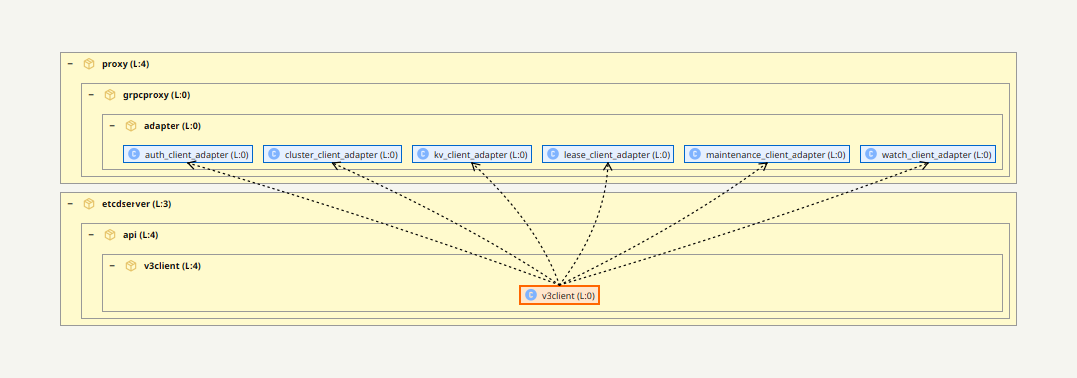Click the kv_client_adapter class icon
Viewport: 1077px width, 378px height.
point(423,155)
